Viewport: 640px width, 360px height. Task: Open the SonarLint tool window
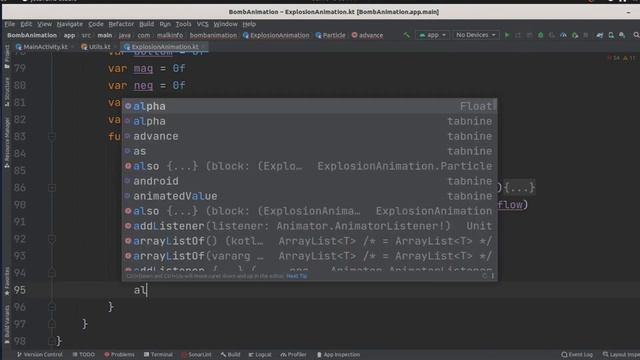tap(196, 355)
